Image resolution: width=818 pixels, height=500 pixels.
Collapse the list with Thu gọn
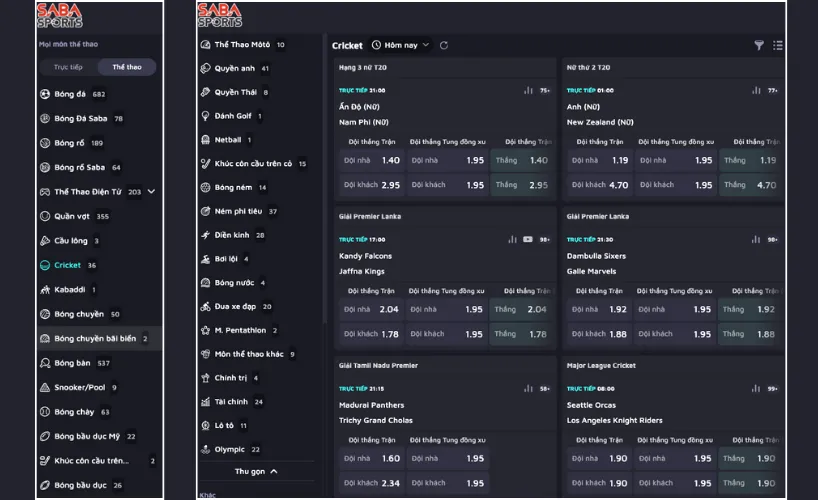(x=256, y=471)
